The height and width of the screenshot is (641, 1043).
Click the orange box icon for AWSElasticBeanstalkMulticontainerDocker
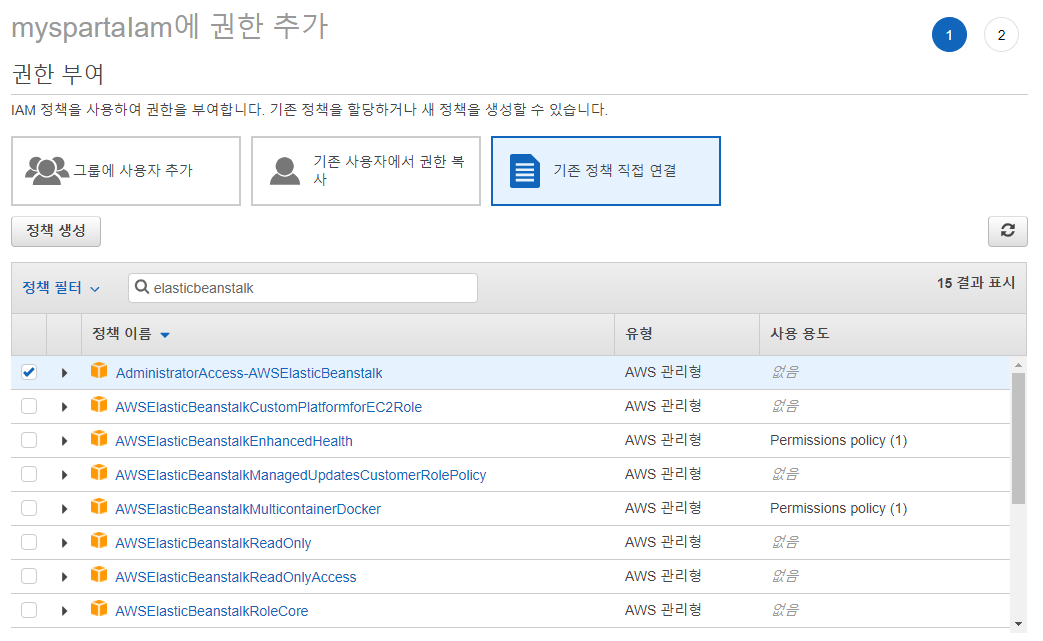(x=99, y=507)
